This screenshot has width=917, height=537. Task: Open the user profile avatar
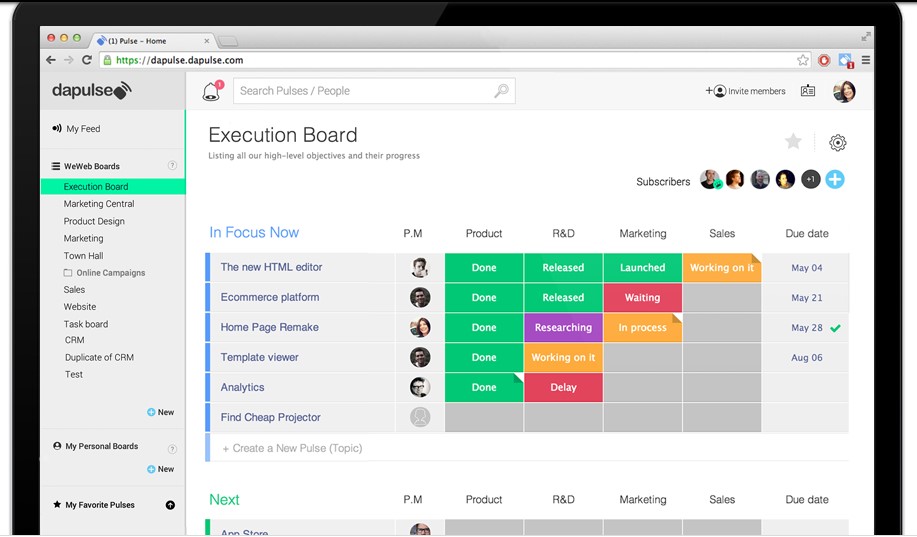(844, 91)
